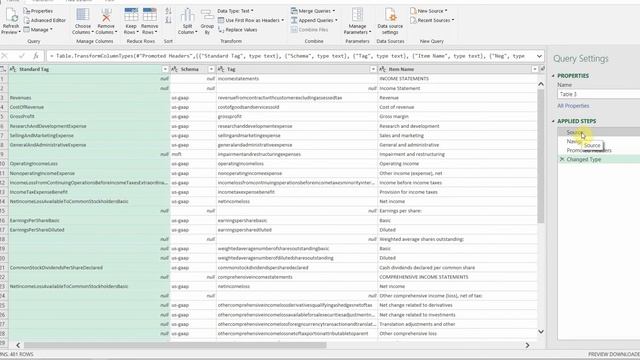Cancel formula edit with X icon
This screenshot has height=360, width=640.
click(x=4, y=56)
